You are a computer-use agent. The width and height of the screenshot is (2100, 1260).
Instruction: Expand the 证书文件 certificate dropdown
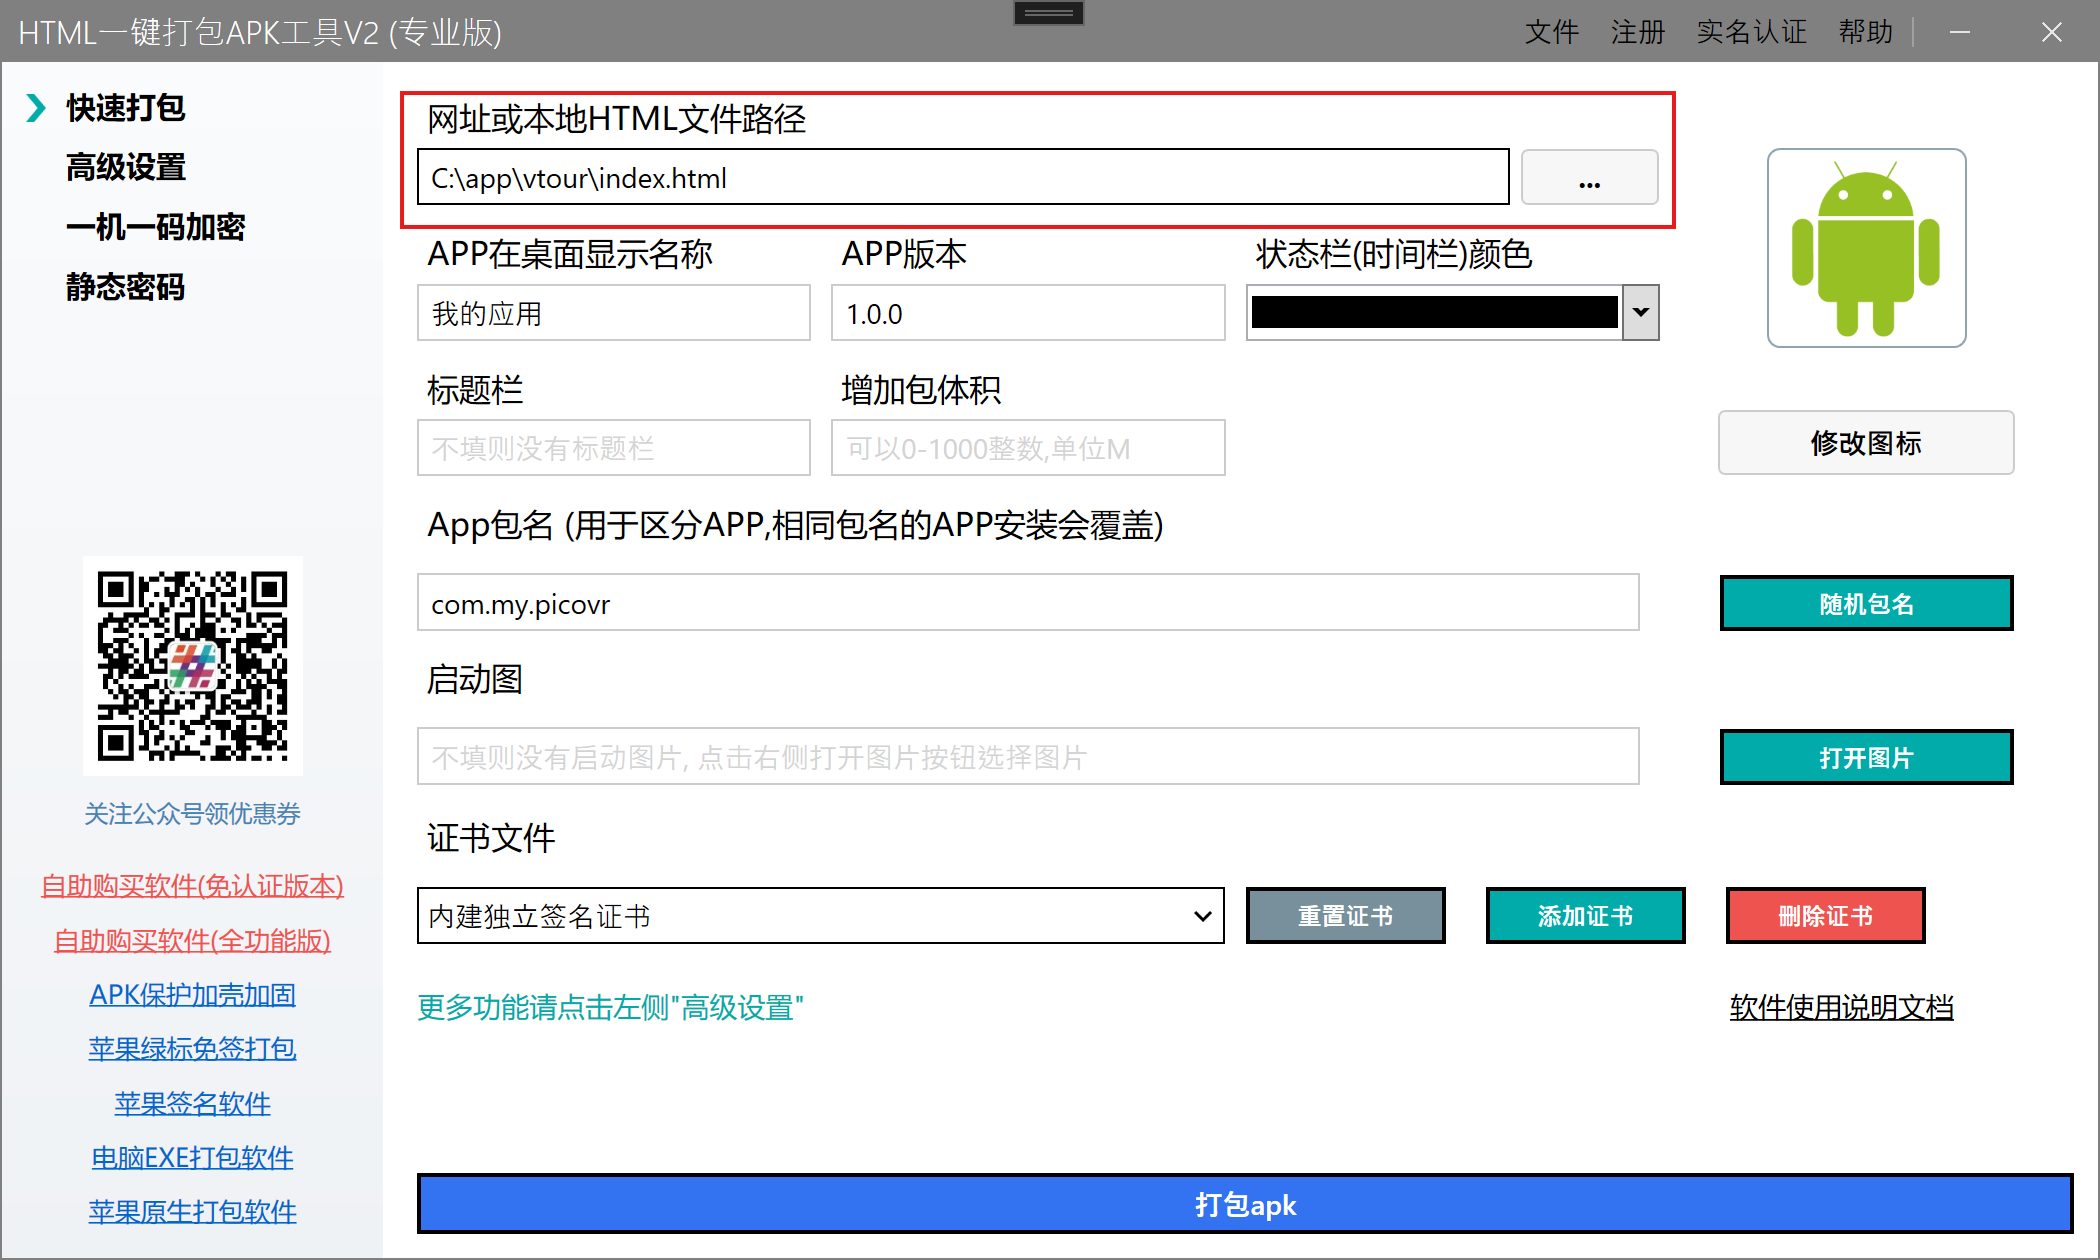click(x=1203, y=916)
